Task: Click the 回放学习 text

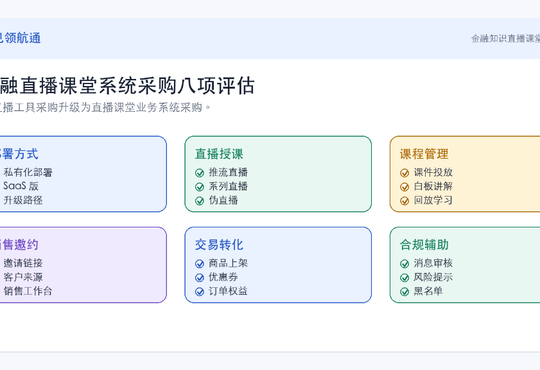Action: [433, 200]
